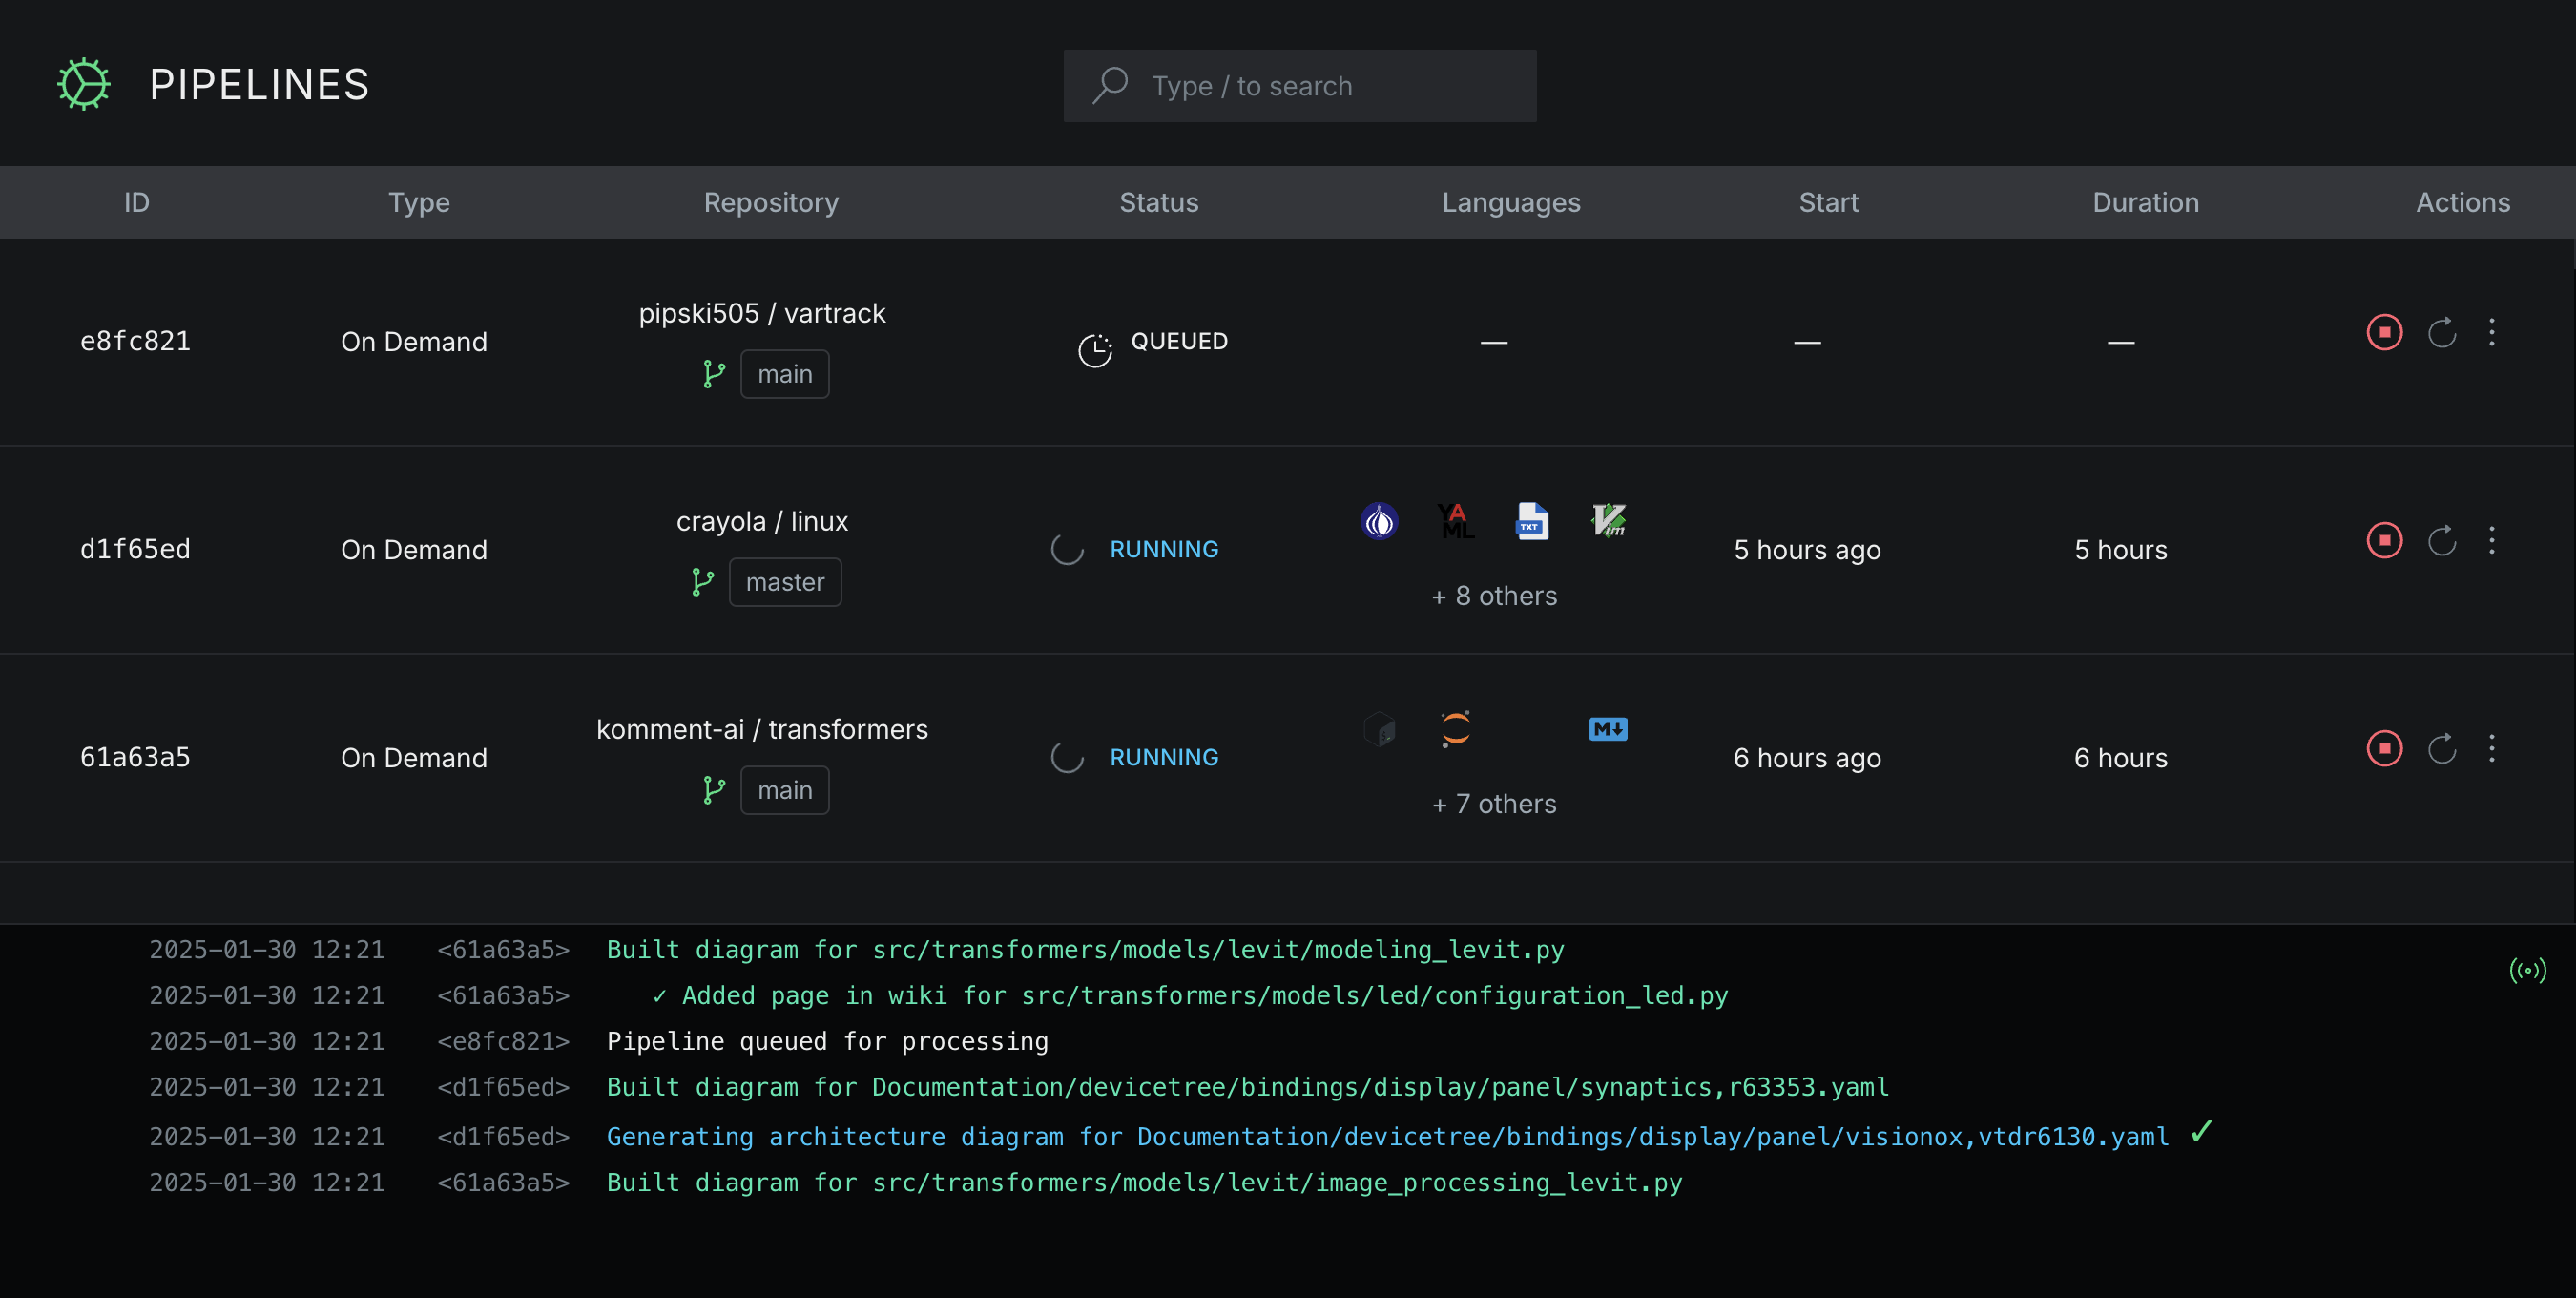Sort by the Type column header
2576x1298 pixels.
tap(419, 202)
